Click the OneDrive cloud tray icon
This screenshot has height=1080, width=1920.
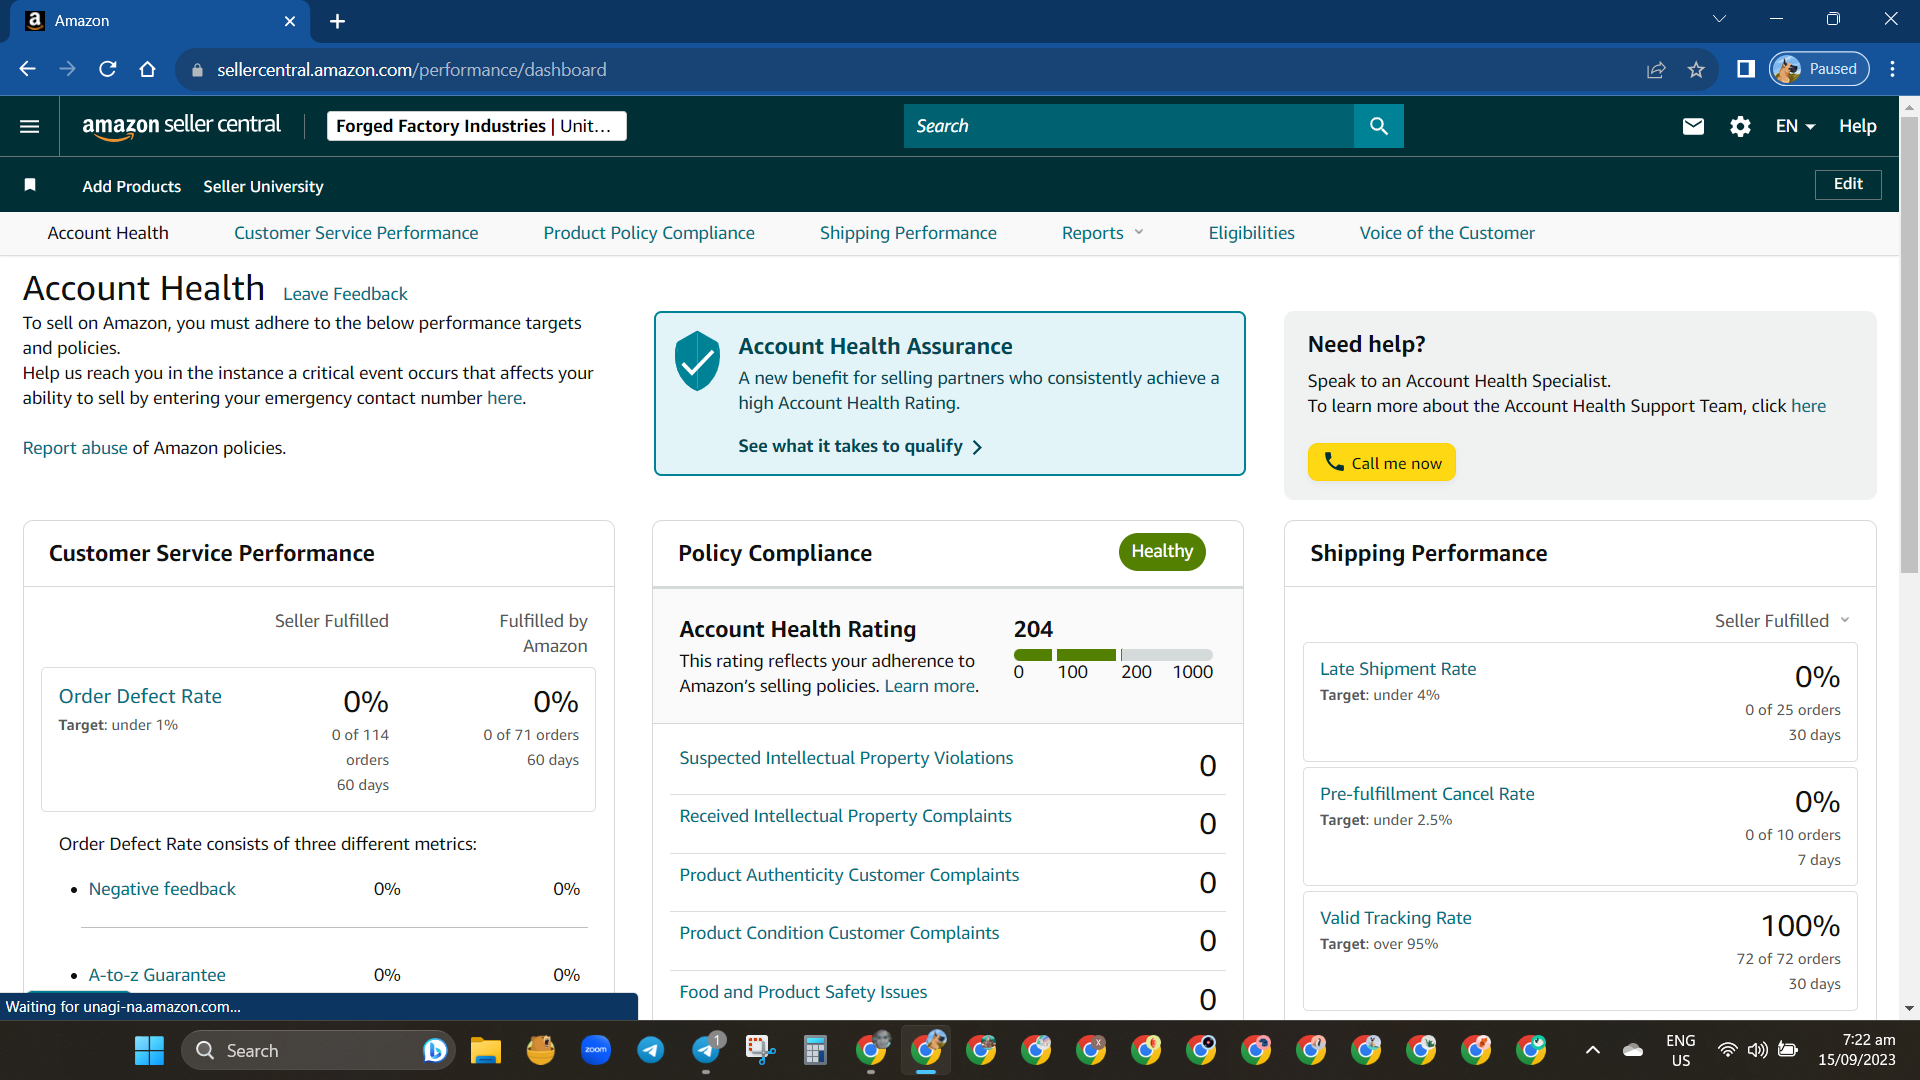pyautogui.click(x=1633, y=1050)
